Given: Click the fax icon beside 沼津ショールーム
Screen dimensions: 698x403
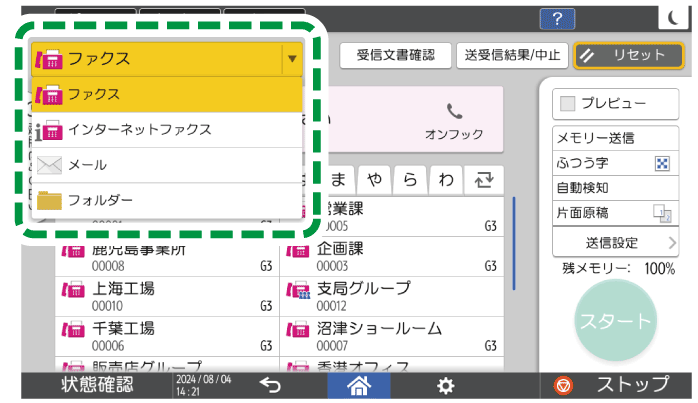Looking at the screenshot, I should pyautogui.click(x=298, y=330).
